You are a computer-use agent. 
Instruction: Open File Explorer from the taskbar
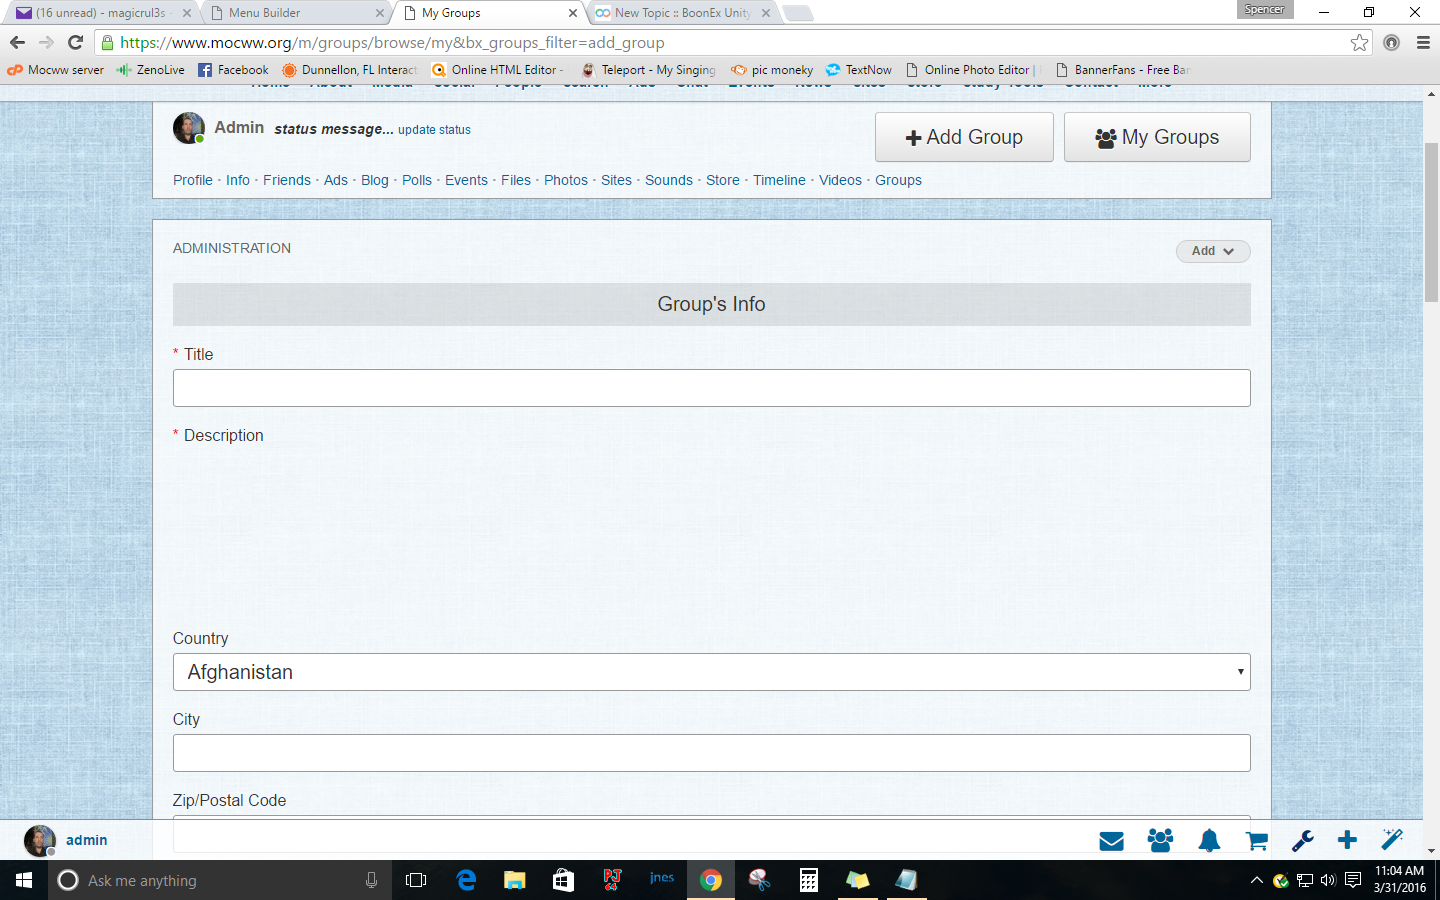click(x=514, y=880)
